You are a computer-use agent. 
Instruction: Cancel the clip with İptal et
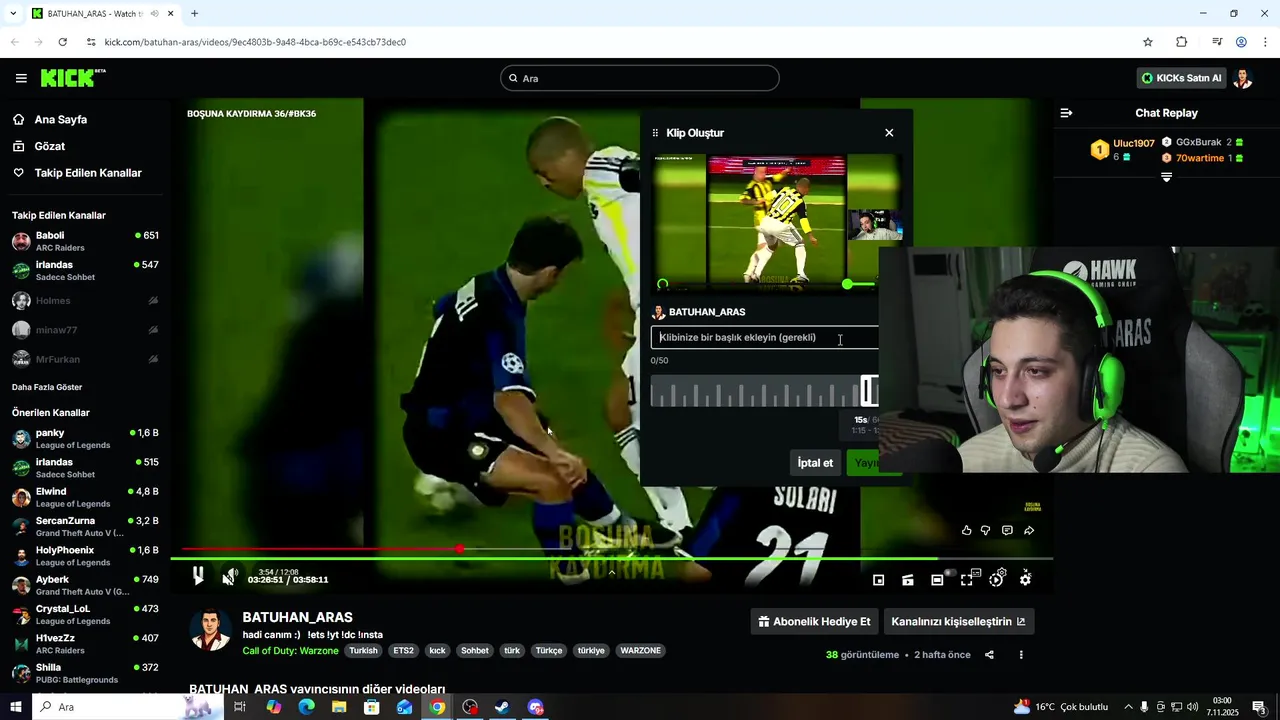815,463
